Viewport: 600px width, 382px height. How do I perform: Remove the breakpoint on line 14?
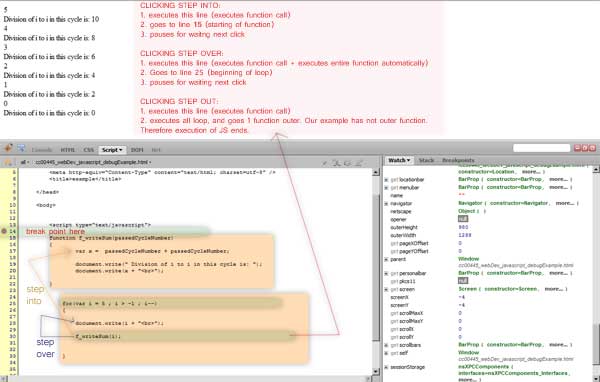coord(4,231)
